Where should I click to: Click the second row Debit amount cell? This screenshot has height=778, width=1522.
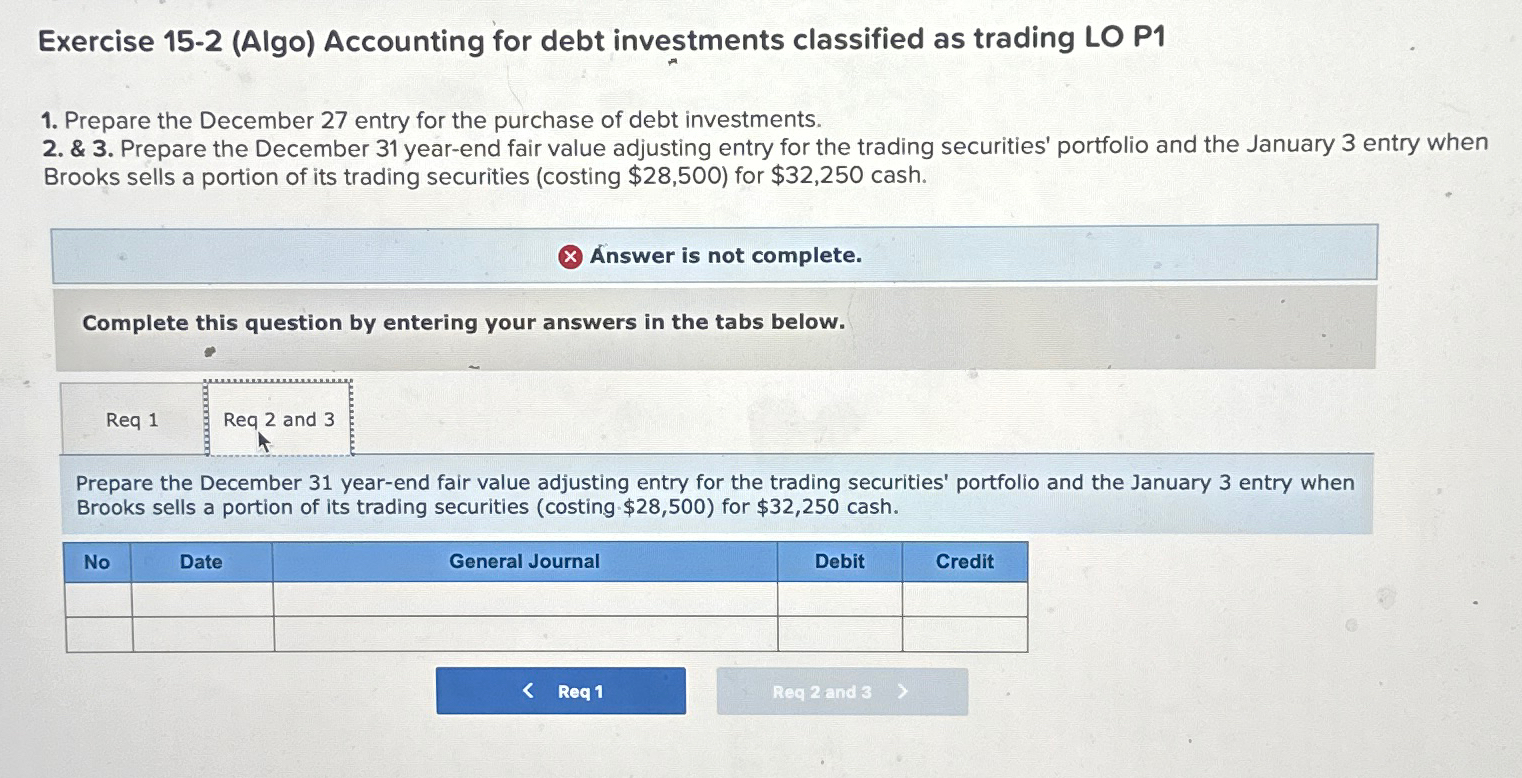(839, 632)
